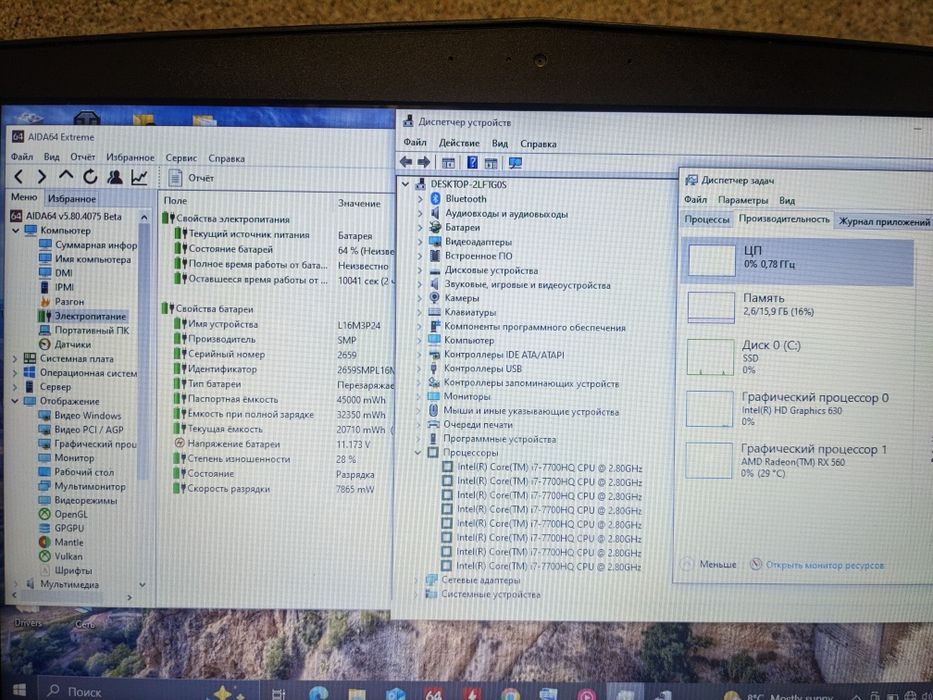Click Меньше button in Task Manager
Screen dimensions: 933x700
click(709, 564)
